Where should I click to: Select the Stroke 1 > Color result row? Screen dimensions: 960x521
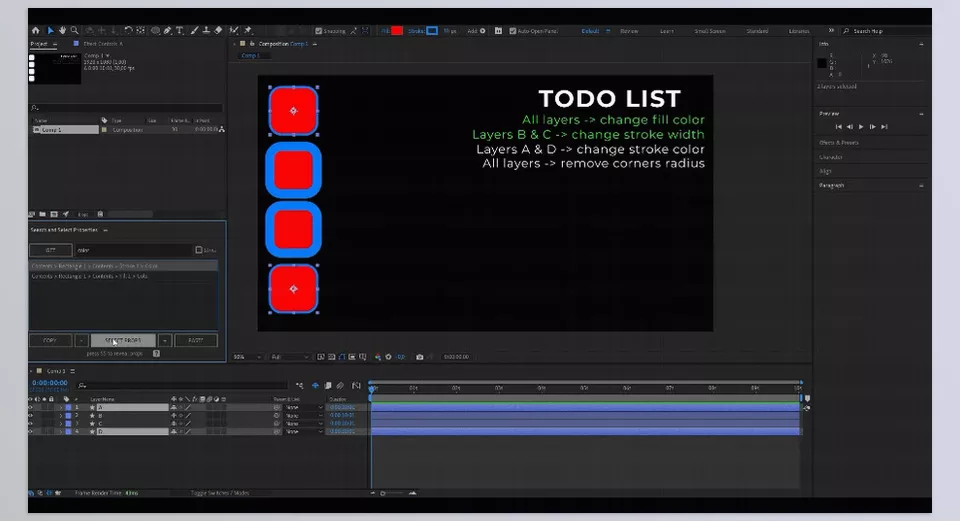pos(124,266)
